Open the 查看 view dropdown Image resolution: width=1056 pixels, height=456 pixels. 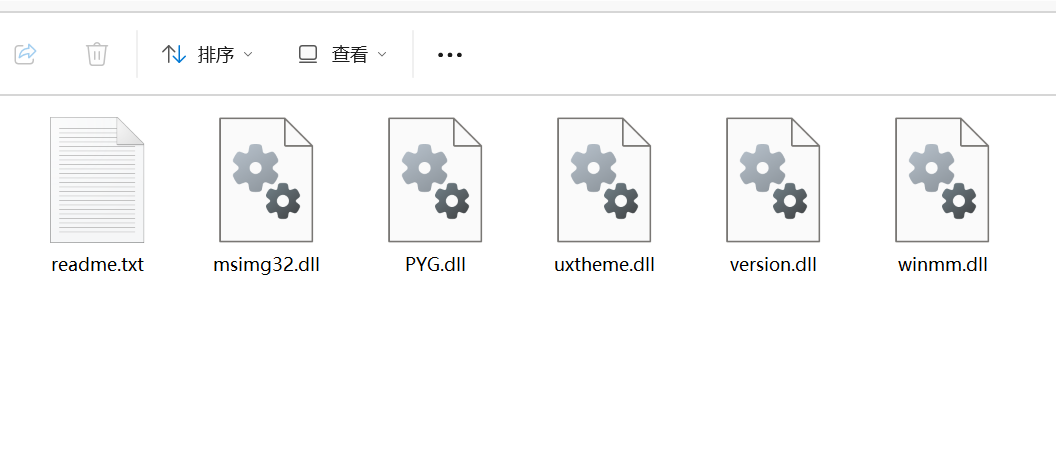tap(343, 55)
